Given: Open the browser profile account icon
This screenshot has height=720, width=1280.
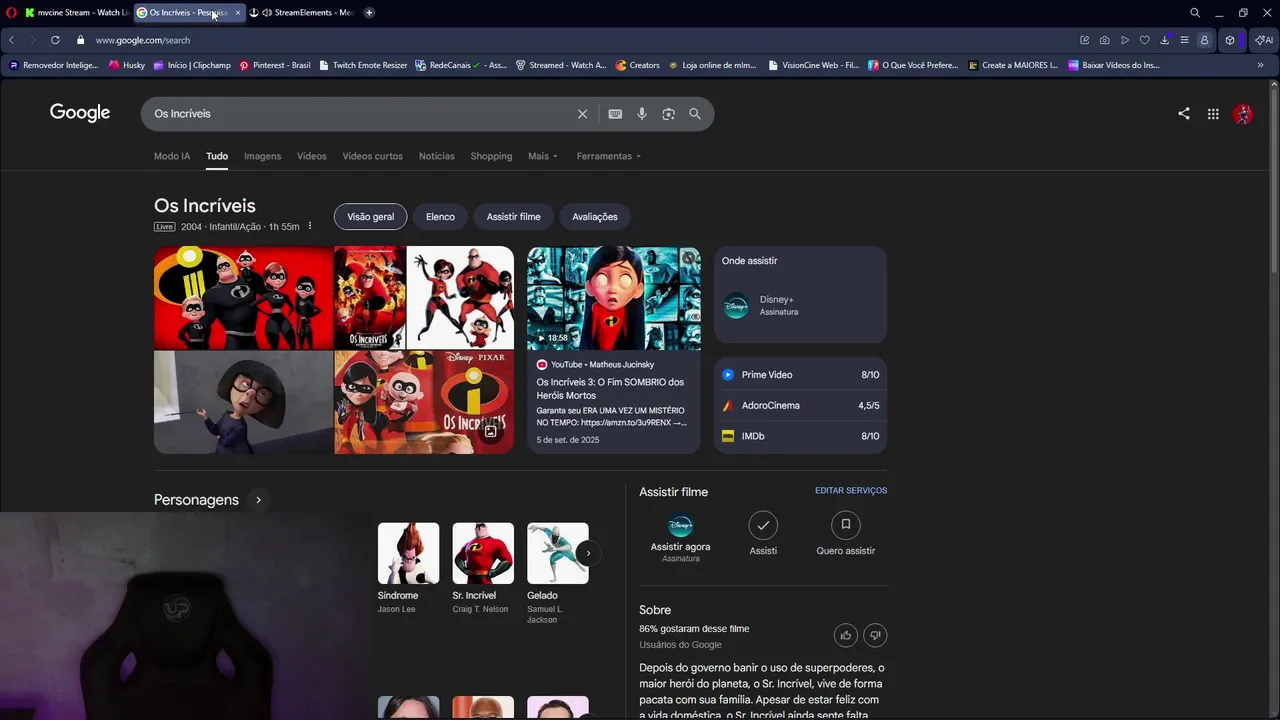Looking at the screenshot, I should click(1204, 40).
